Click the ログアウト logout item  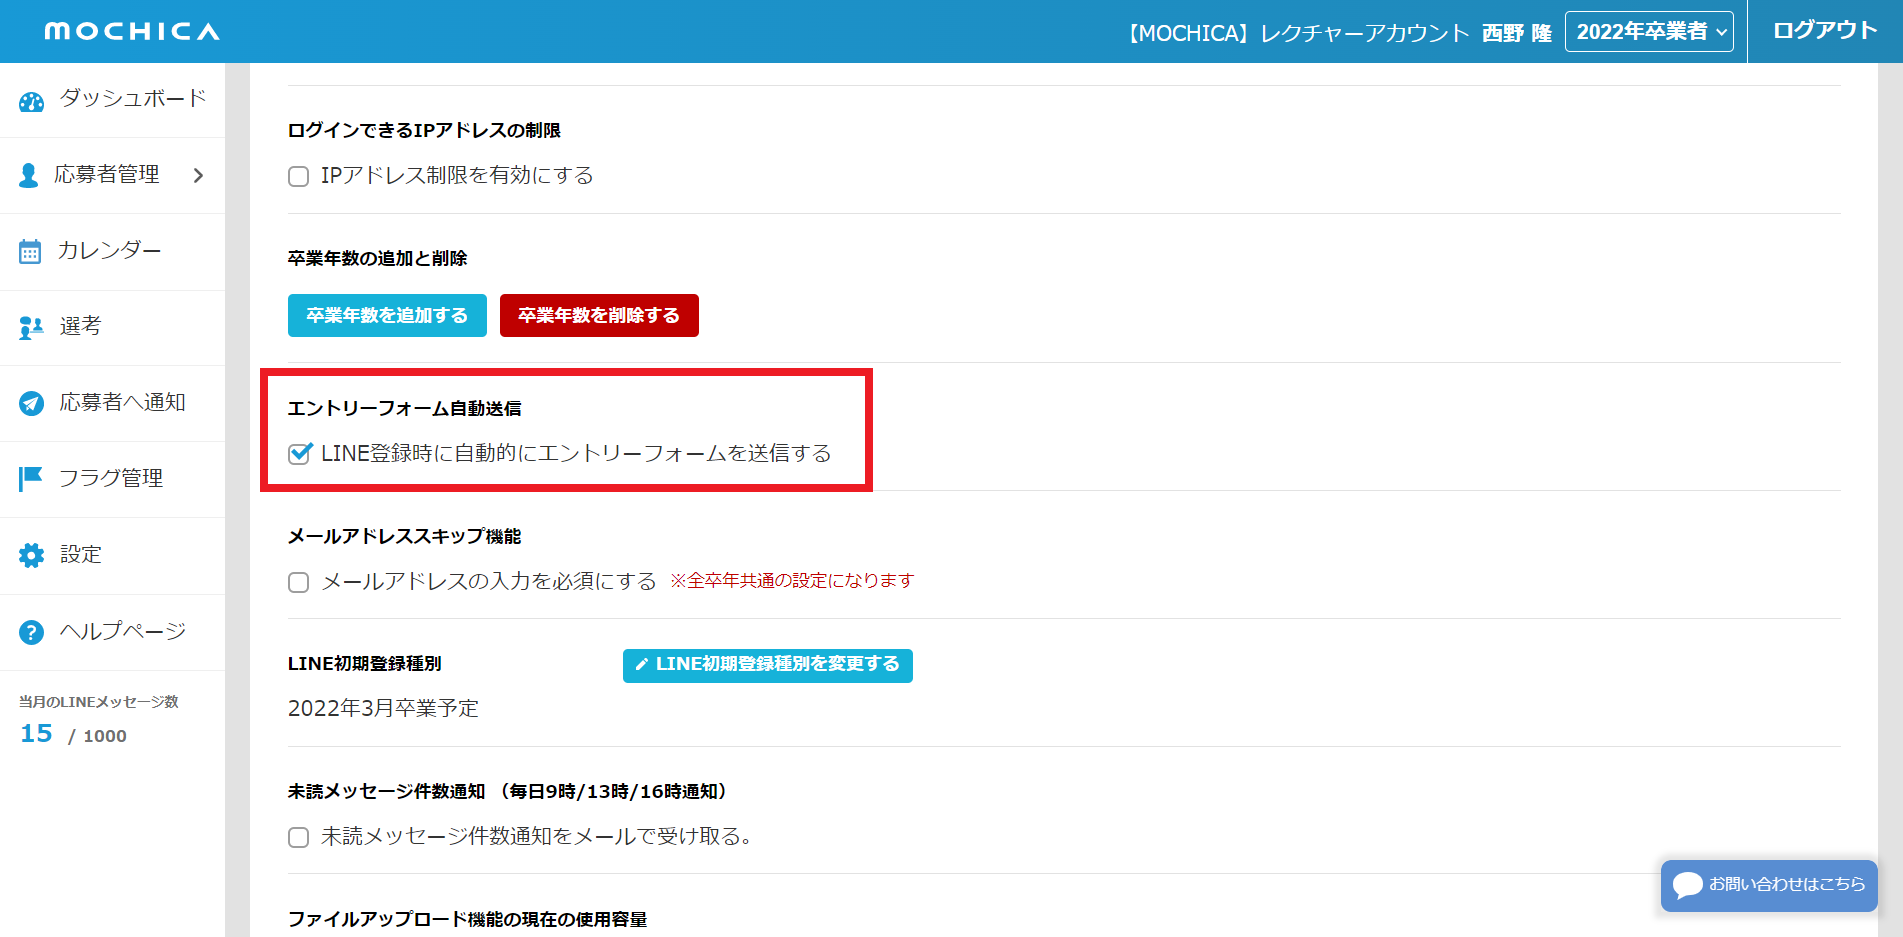[1824, 31]
